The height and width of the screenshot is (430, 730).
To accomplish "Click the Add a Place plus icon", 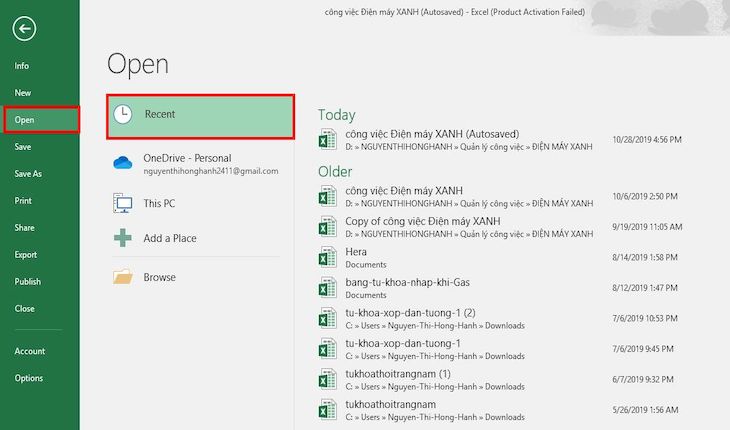I will pos(123,238).
